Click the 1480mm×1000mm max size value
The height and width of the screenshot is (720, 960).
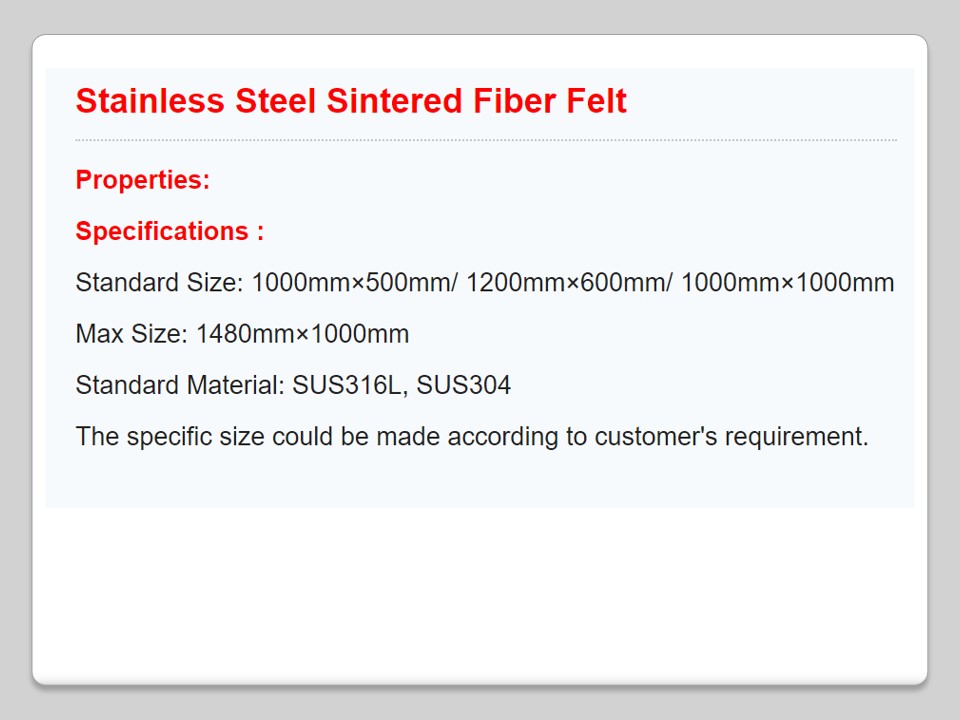click(x=303, y=334)
